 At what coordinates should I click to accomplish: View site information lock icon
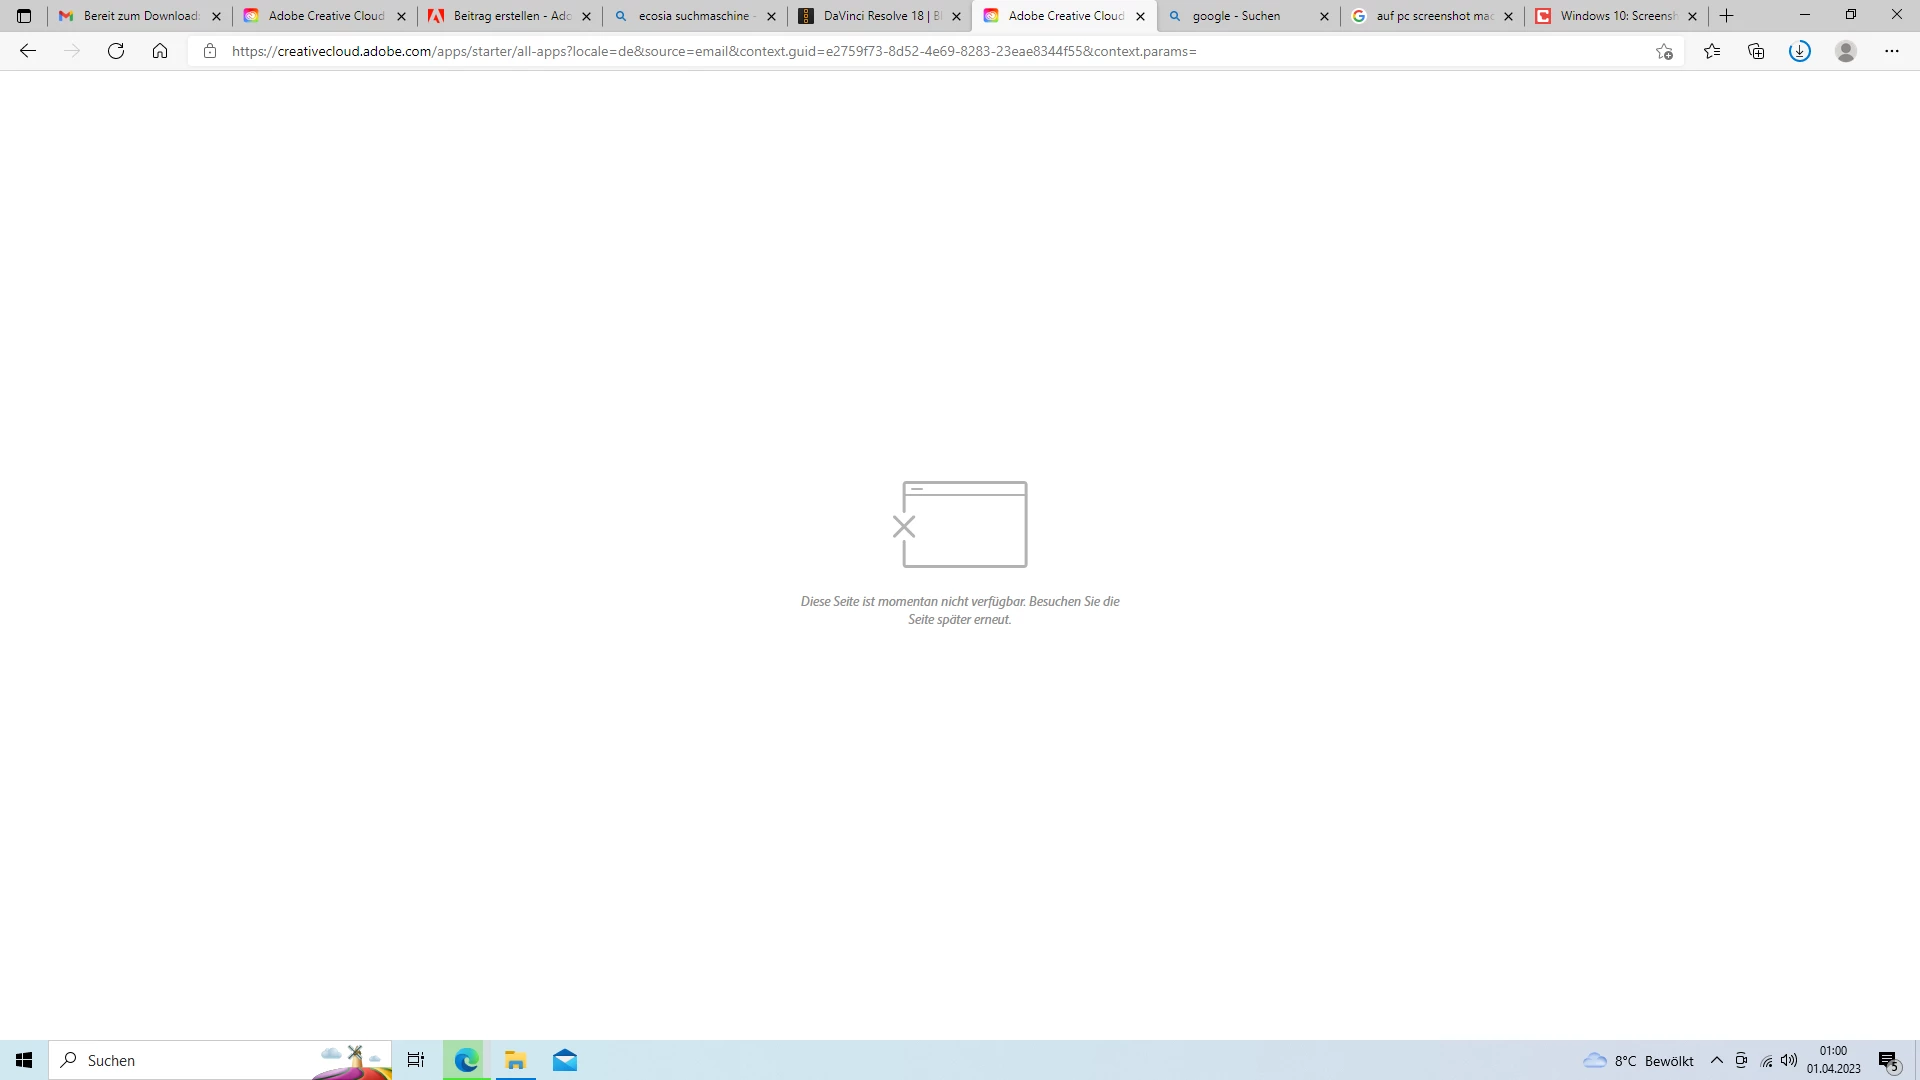[x=210, y=51]
